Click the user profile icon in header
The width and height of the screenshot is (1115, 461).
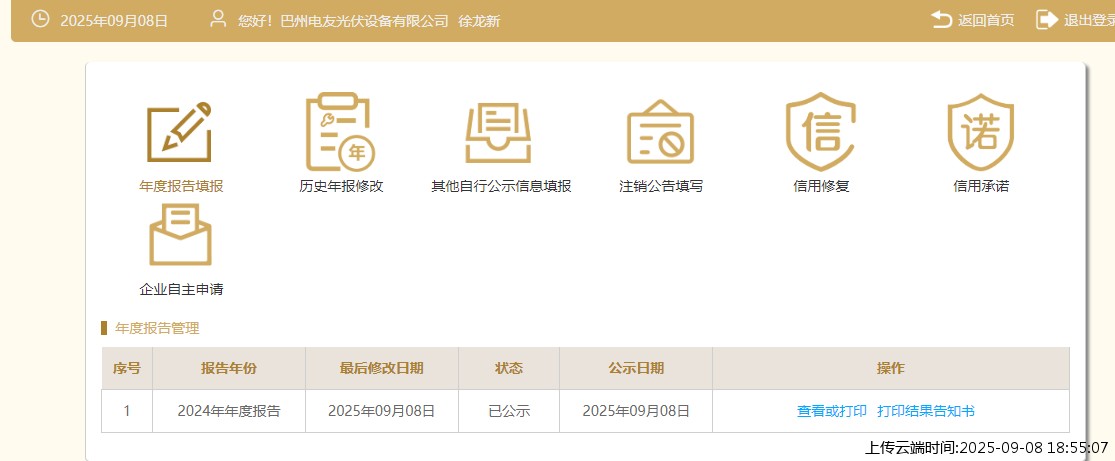(x=218, y=19)
